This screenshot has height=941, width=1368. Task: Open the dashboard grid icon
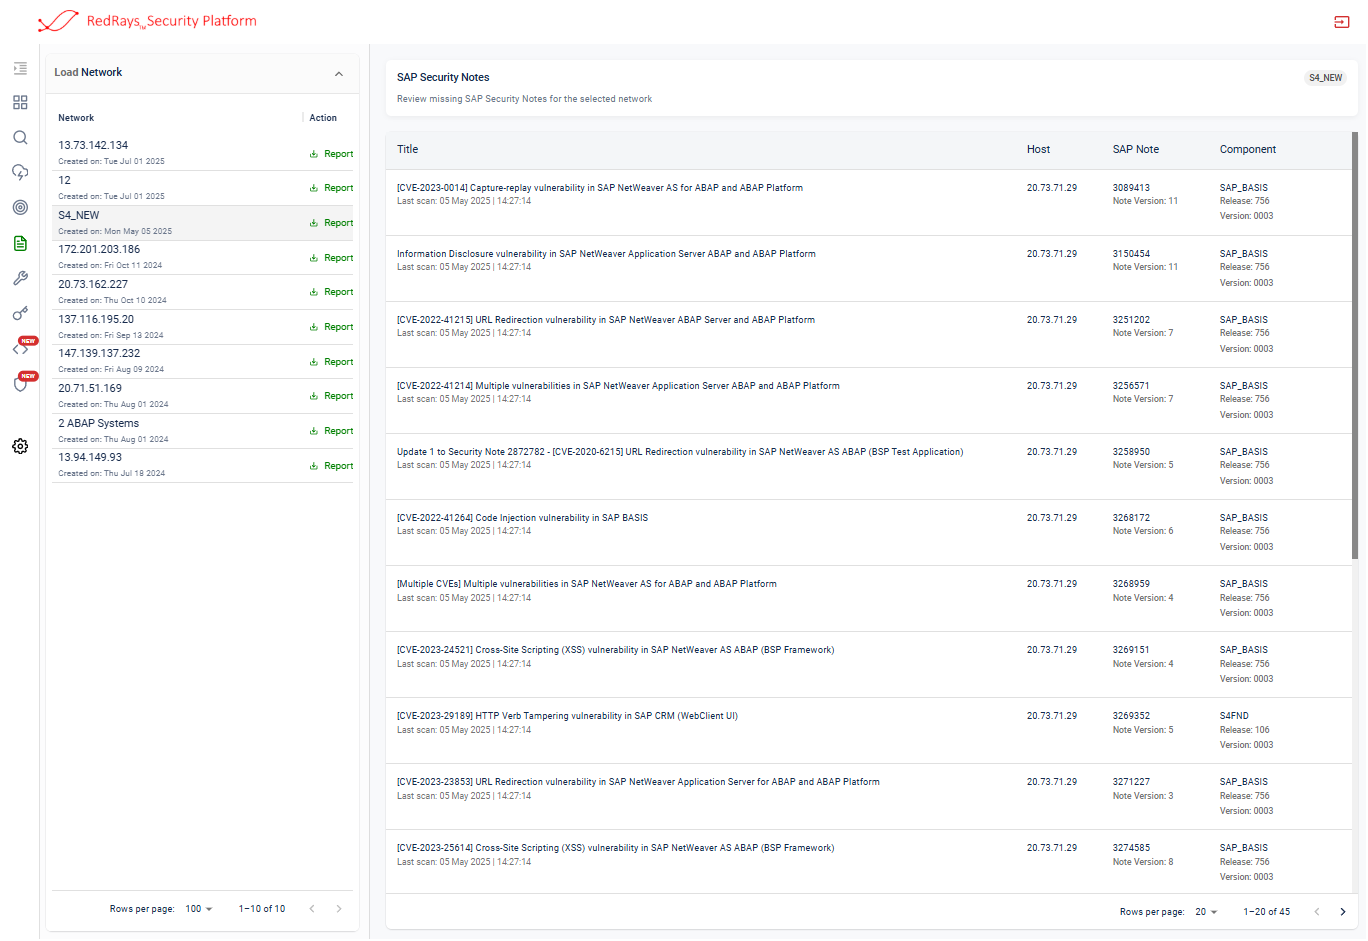(x=20, y=103)
